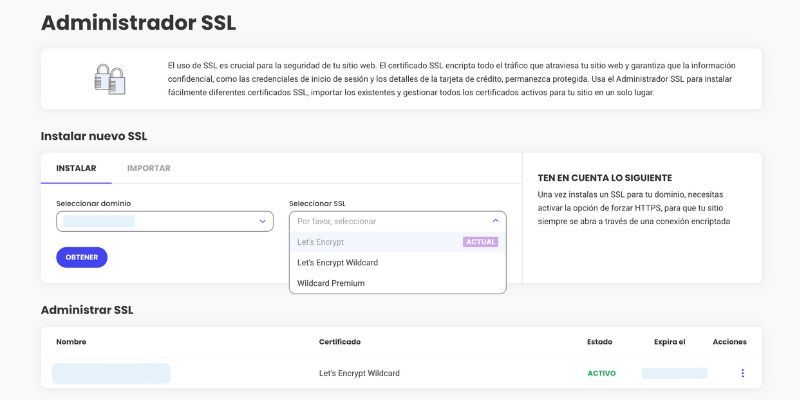Choose Wildcard Premium option
Screen dimensions: 800x400
[x=398, y=283]
